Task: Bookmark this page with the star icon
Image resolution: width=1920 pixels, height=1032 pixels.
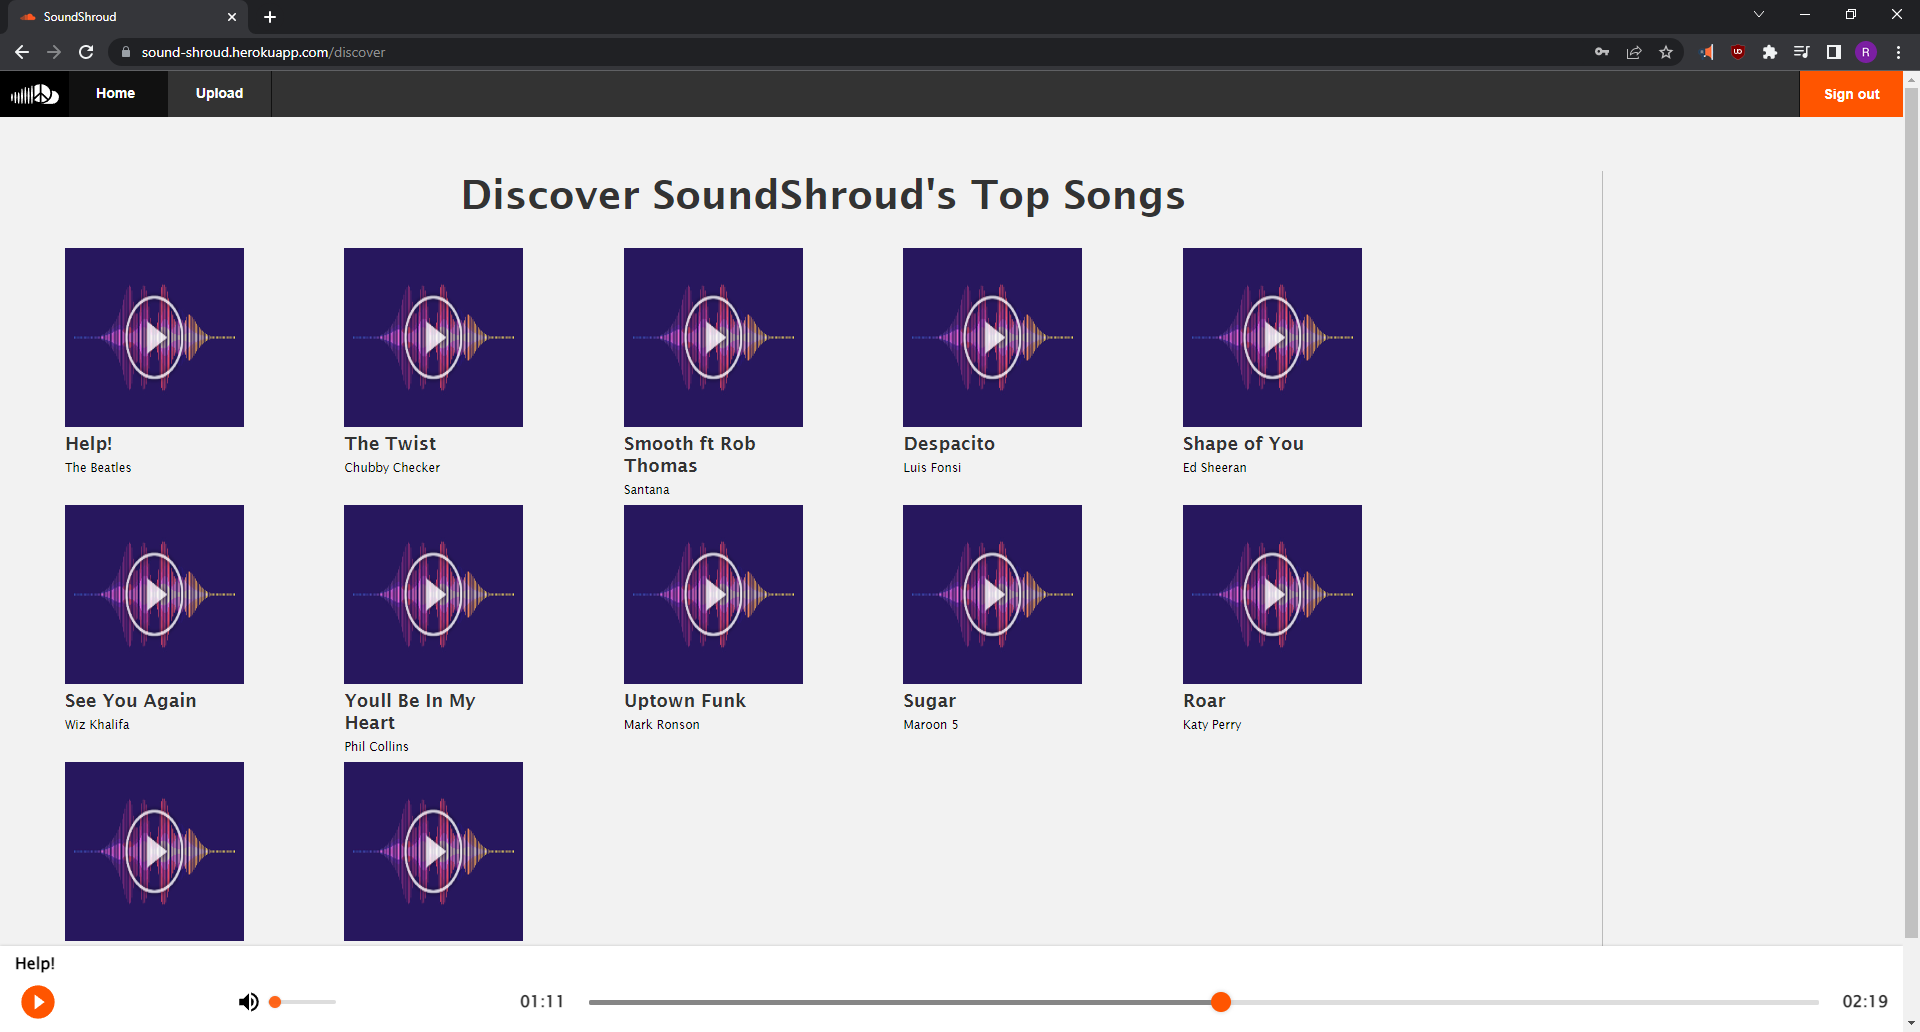Action: [1666, 52]
